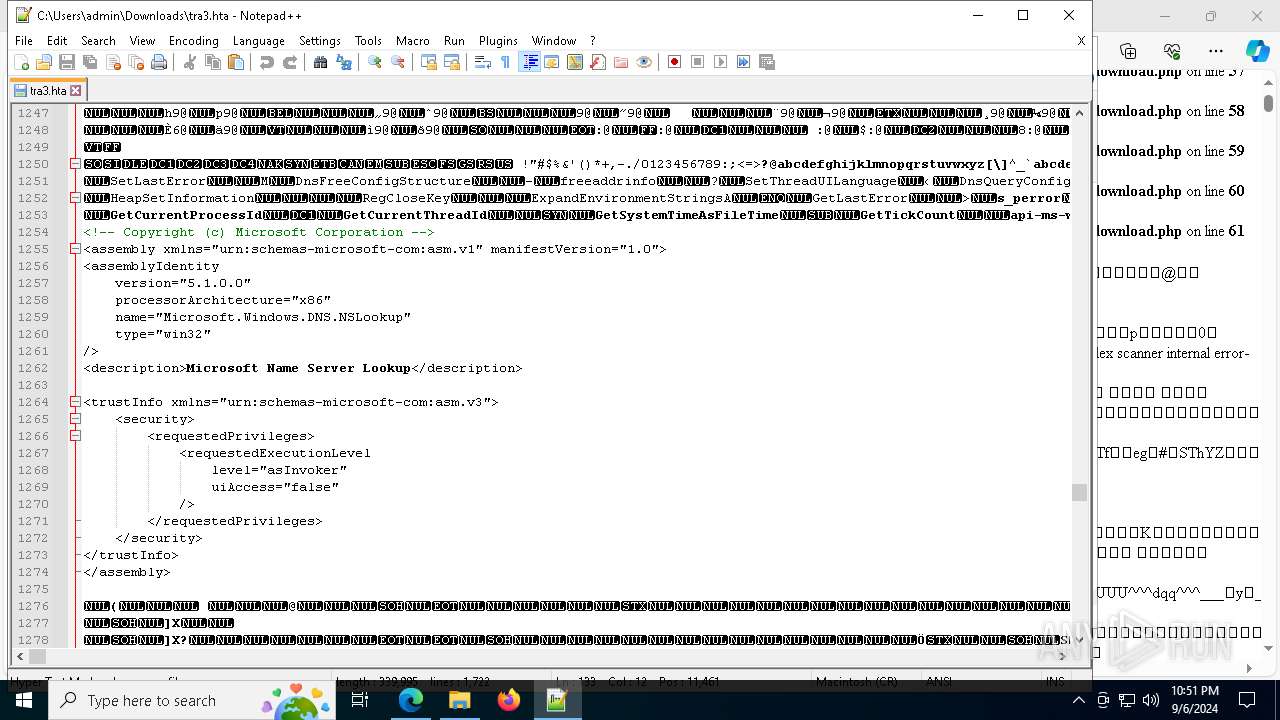Click the Microsoft Name Server Lookup description text
Image resolution: width=1280 pixels, height=720 pixels.
298,368
